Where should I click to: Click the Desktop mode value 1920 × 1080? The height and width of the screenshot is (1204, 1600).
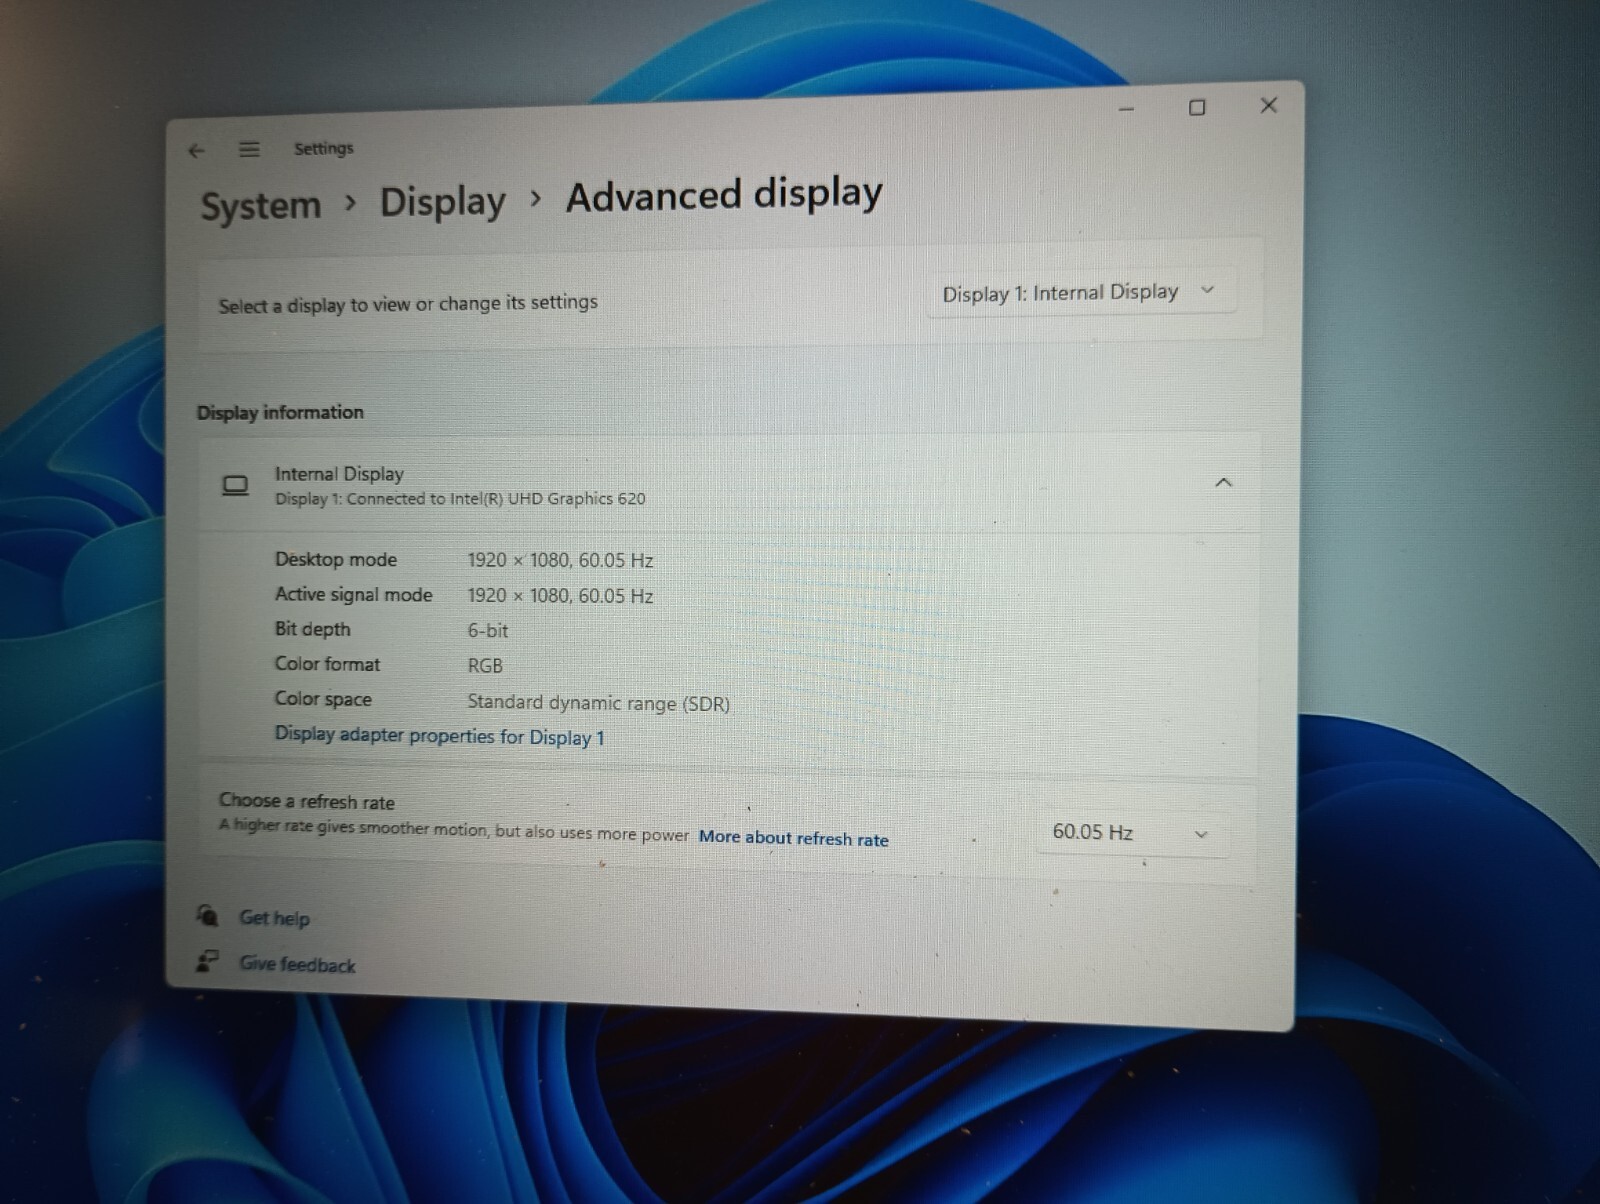(x=560, y=560)
